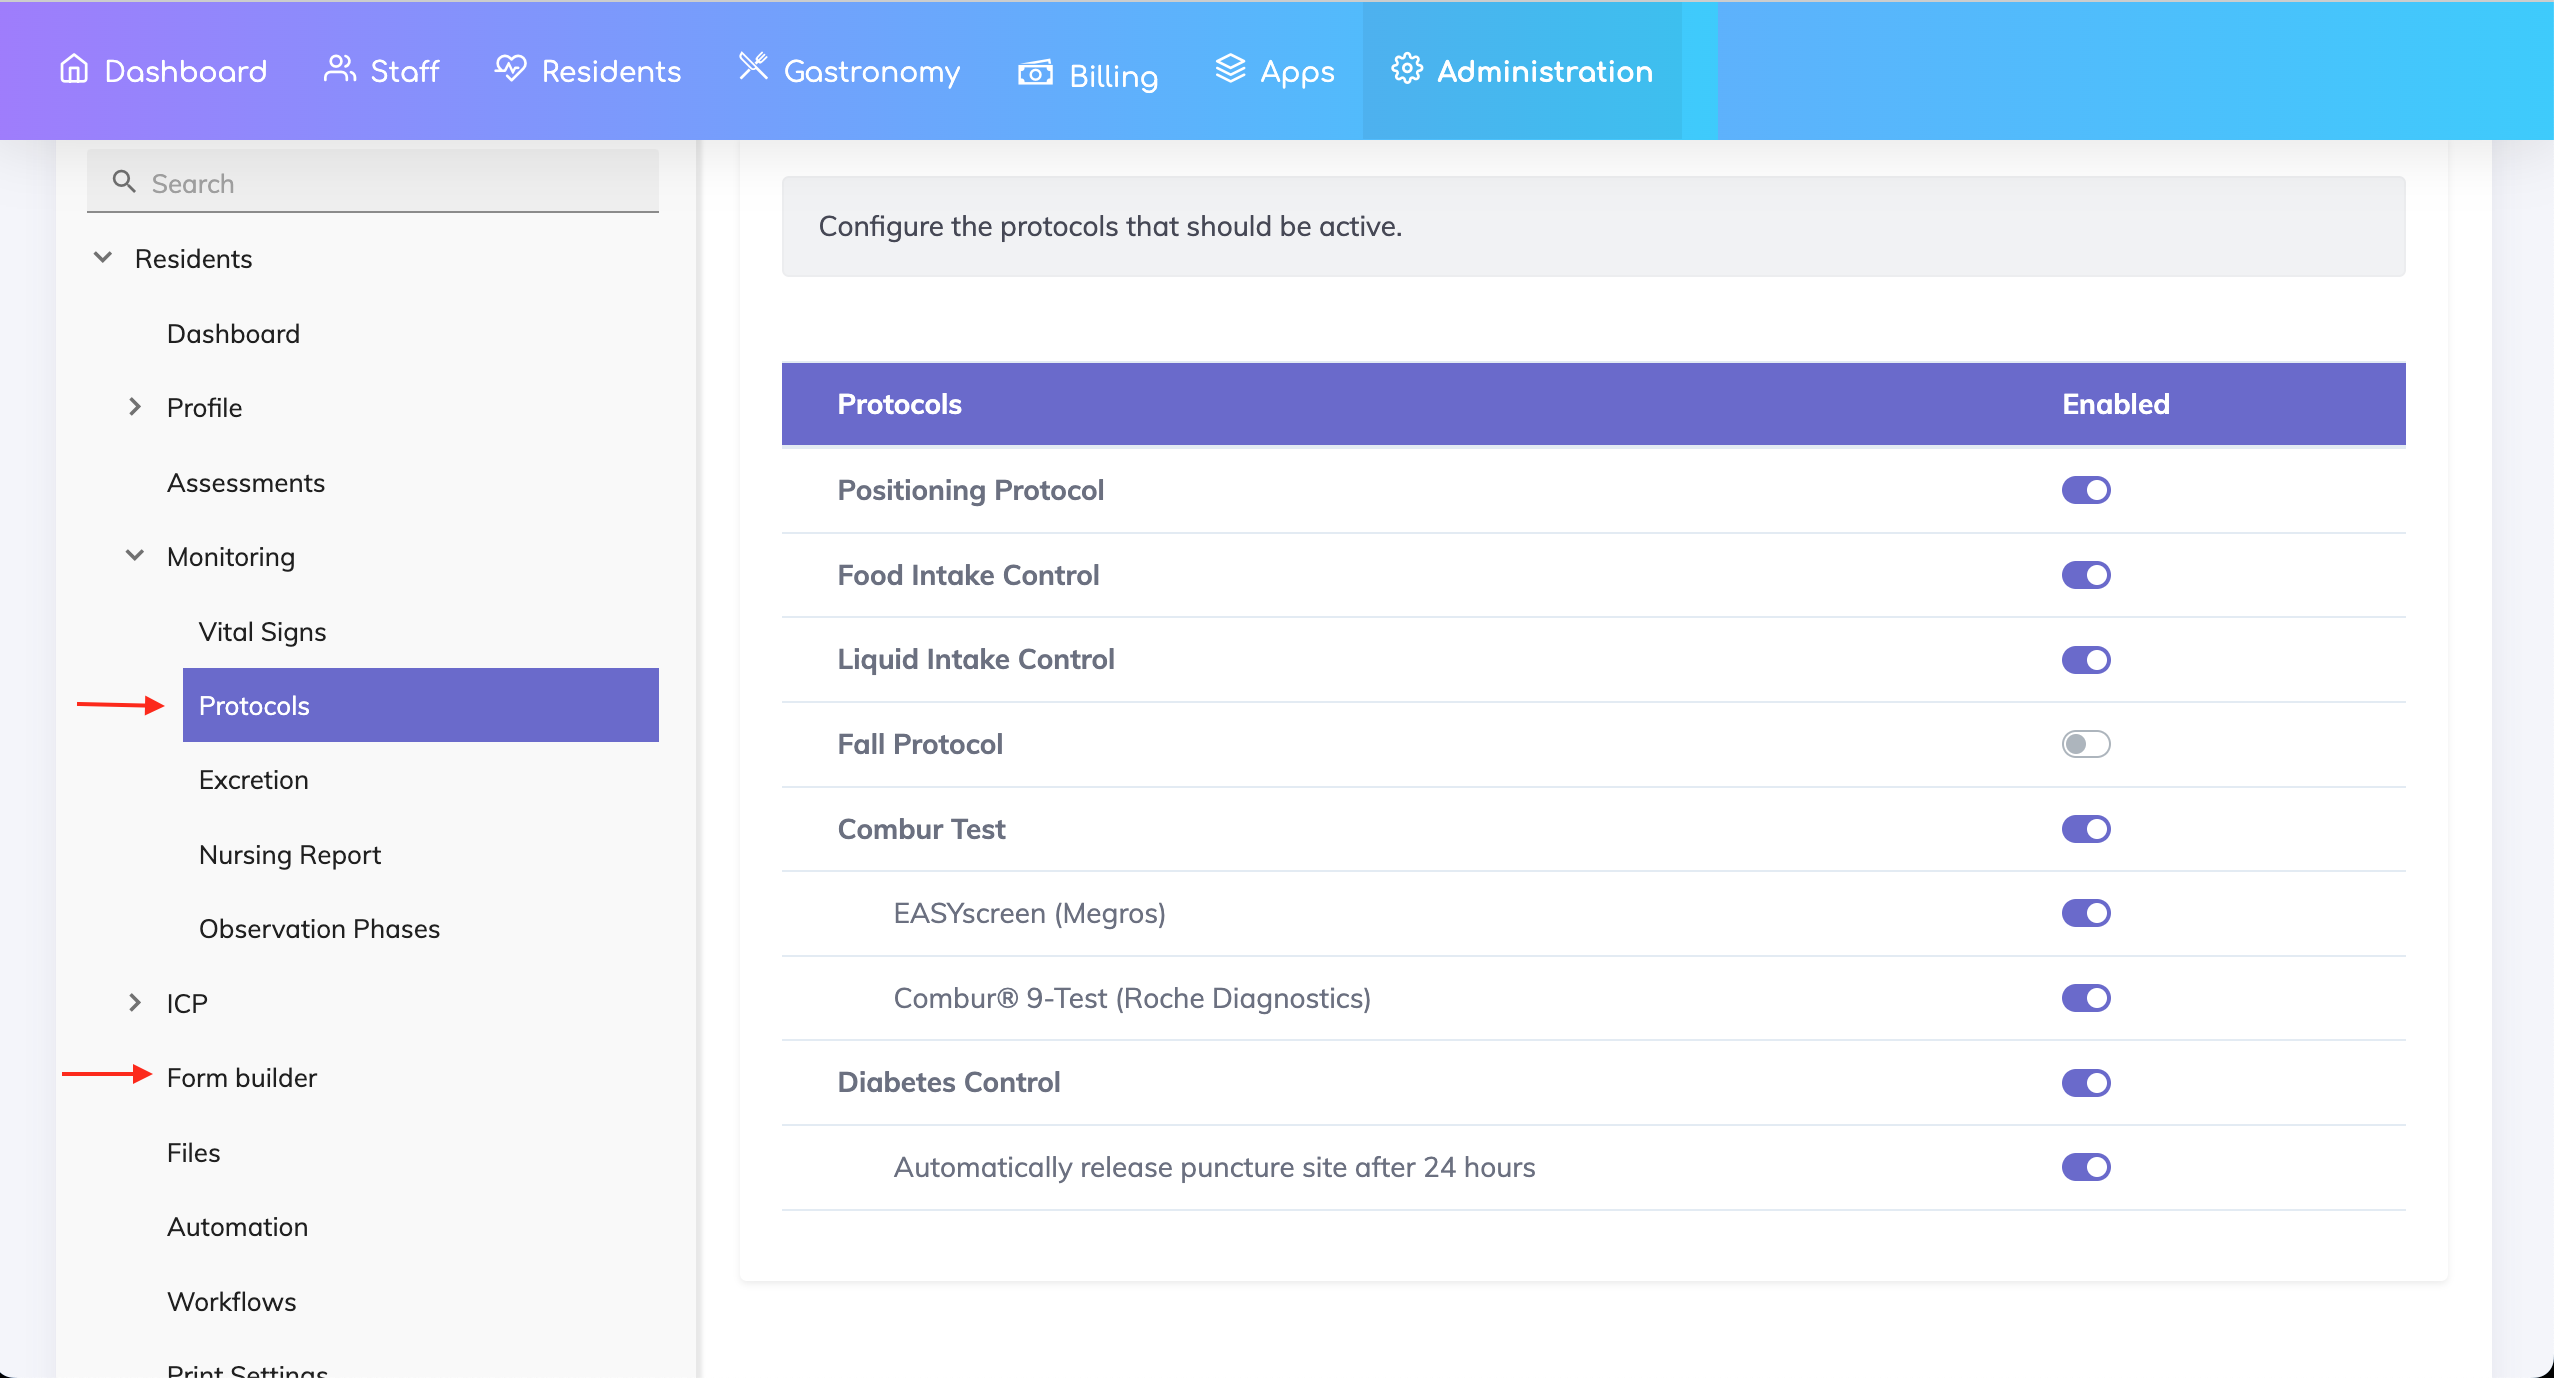Disable the Positioning Protocol toggle
The height and width of the screenshot is (1378, 2554).
pyautogui.click(x=2085, y=490)
